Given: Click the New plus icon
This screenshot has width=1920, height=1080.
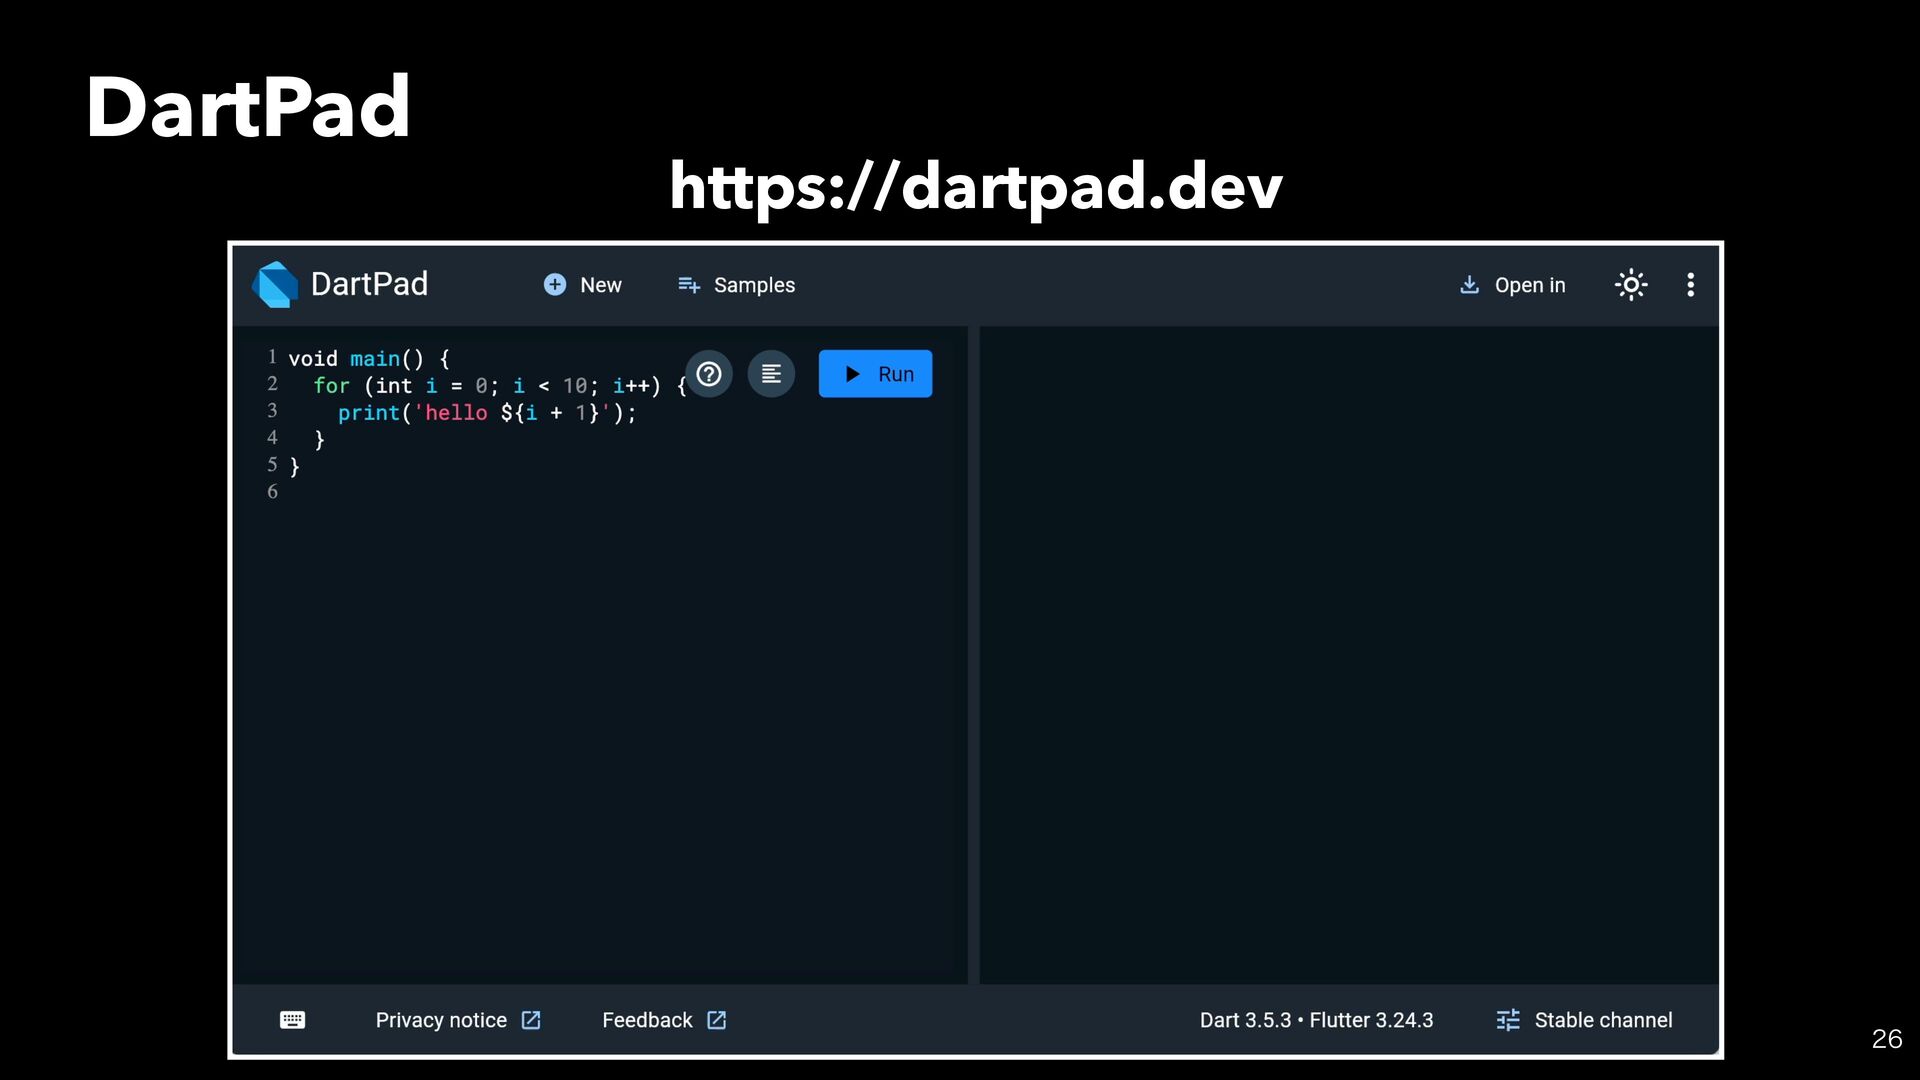Looking at the screenshot, I should (555, 285).
